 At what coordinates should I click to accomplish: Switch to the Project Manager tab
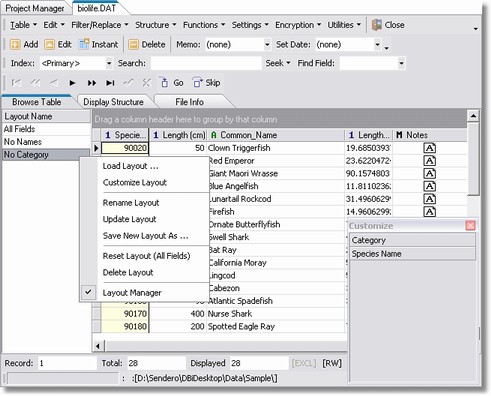[x=35, y=8]
